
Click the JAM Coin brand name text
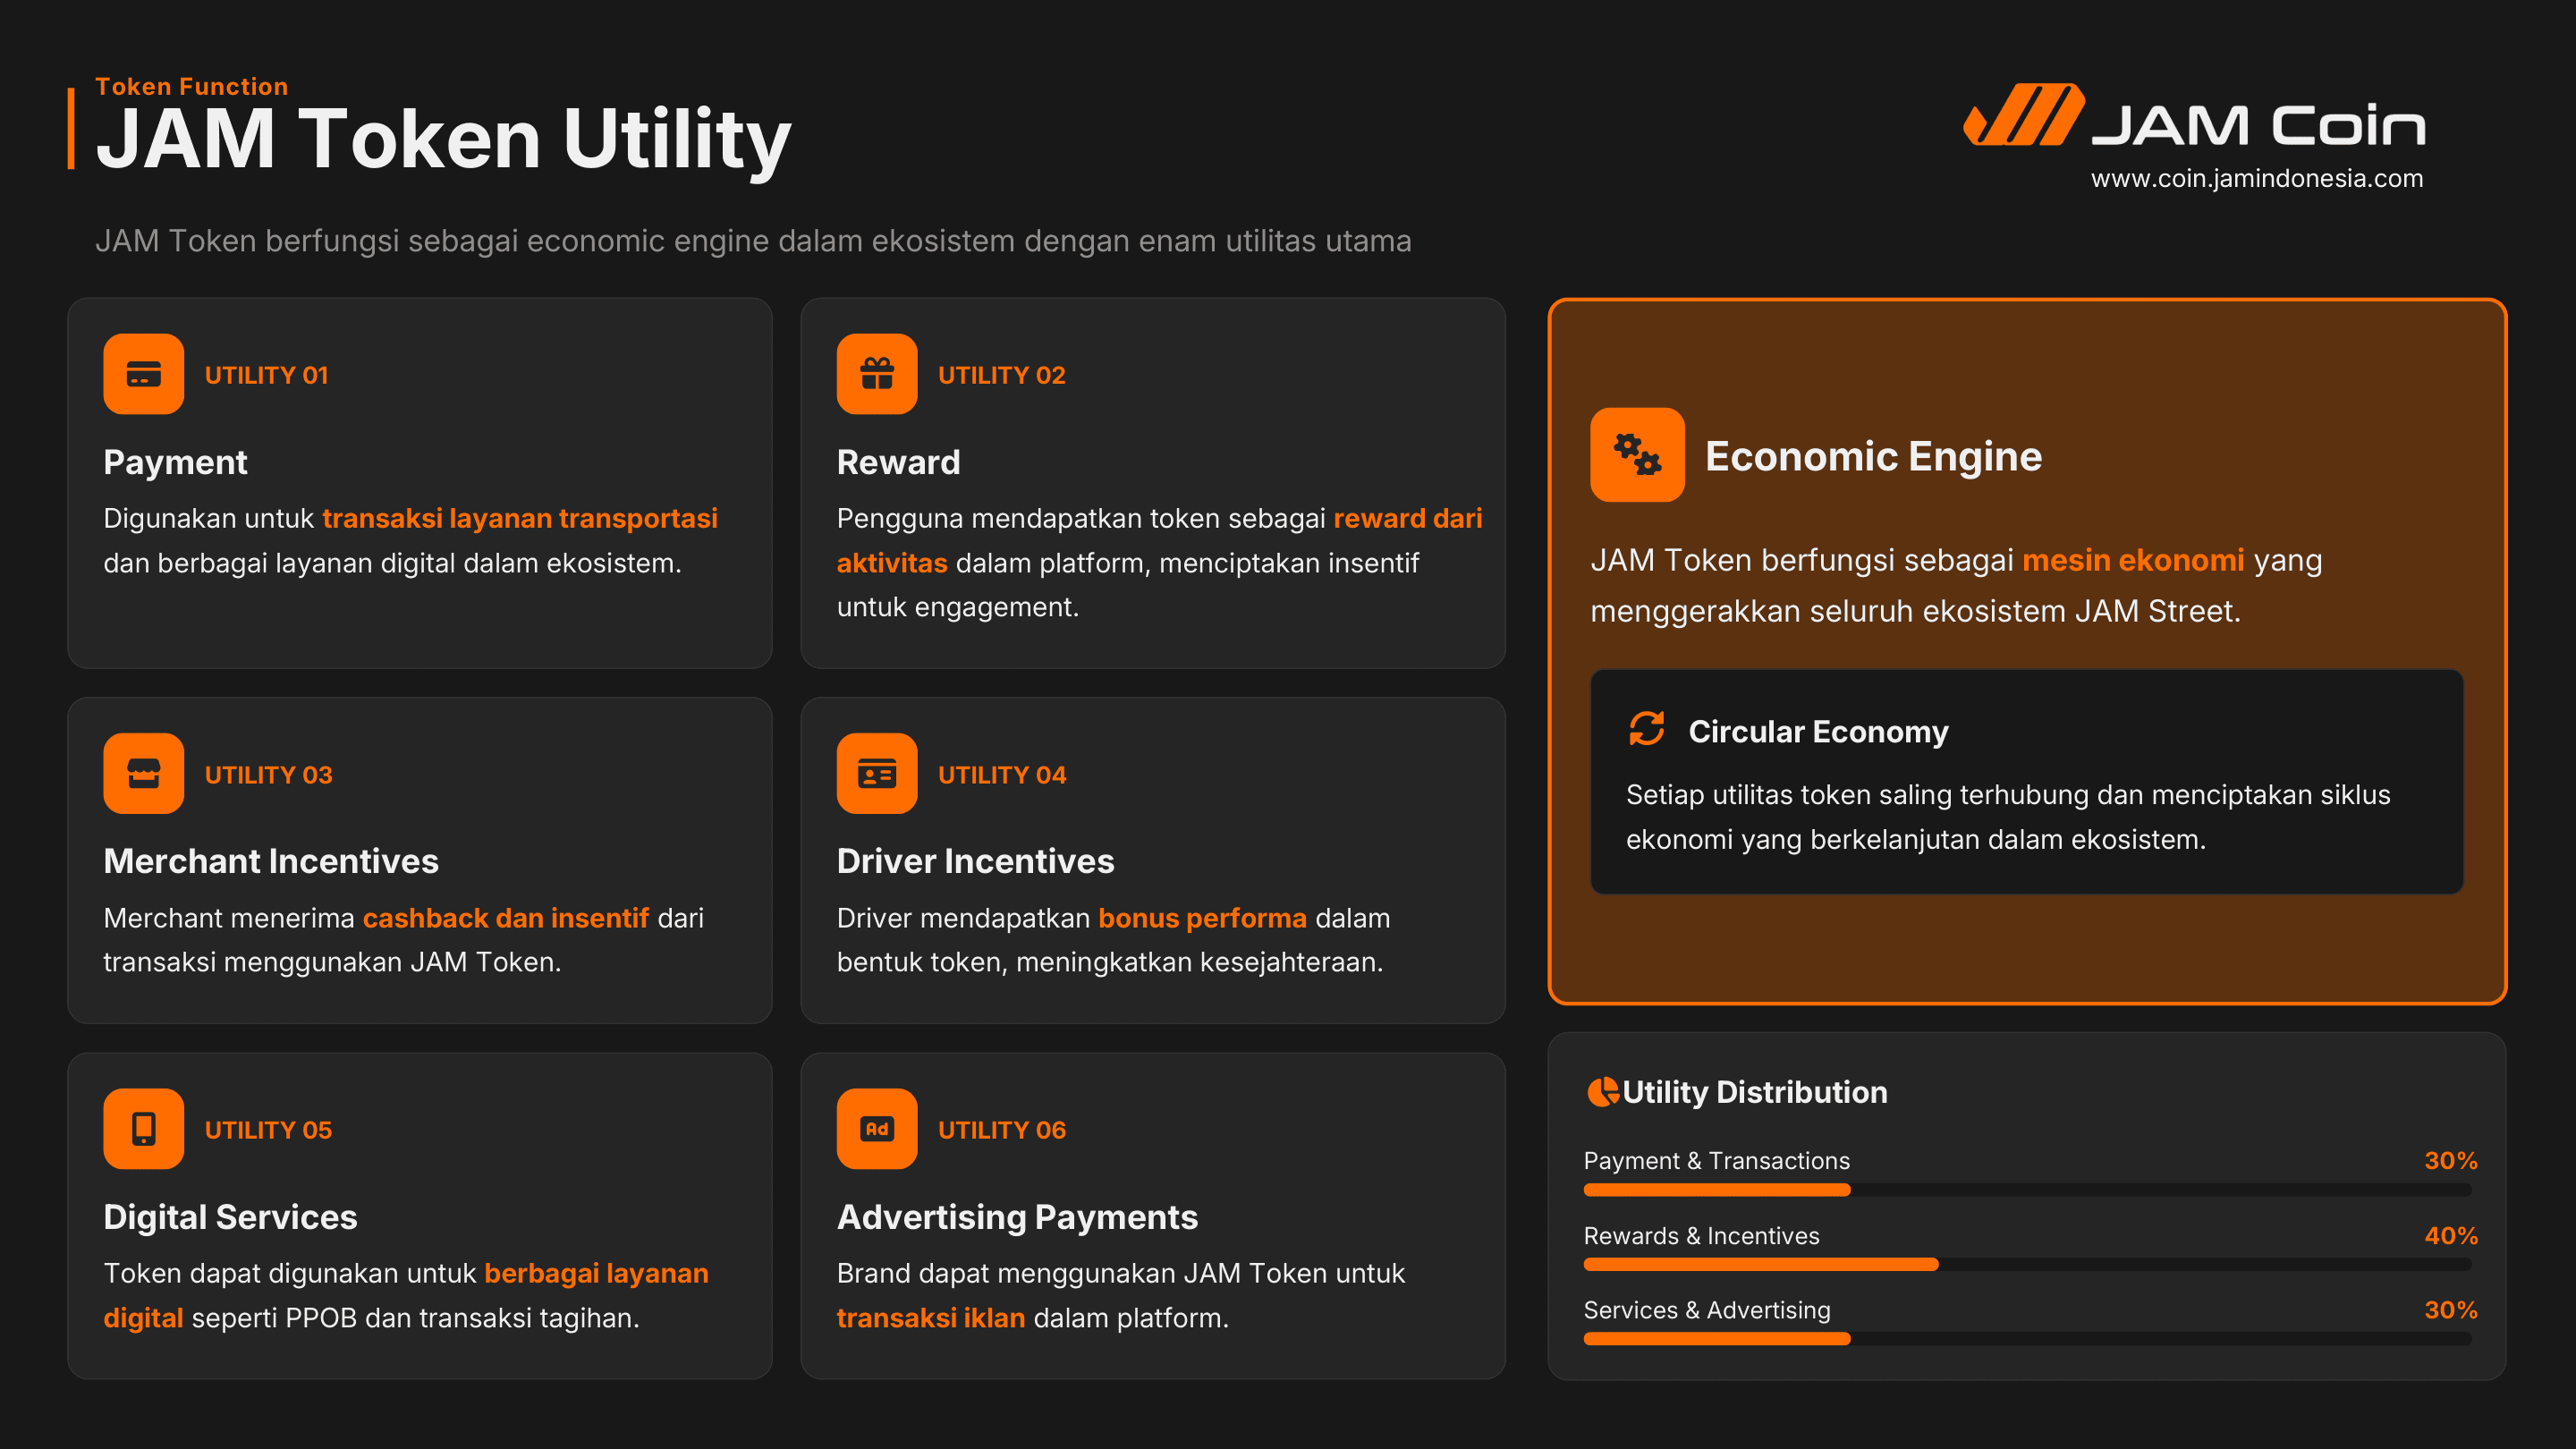[x=2259, y=126]
